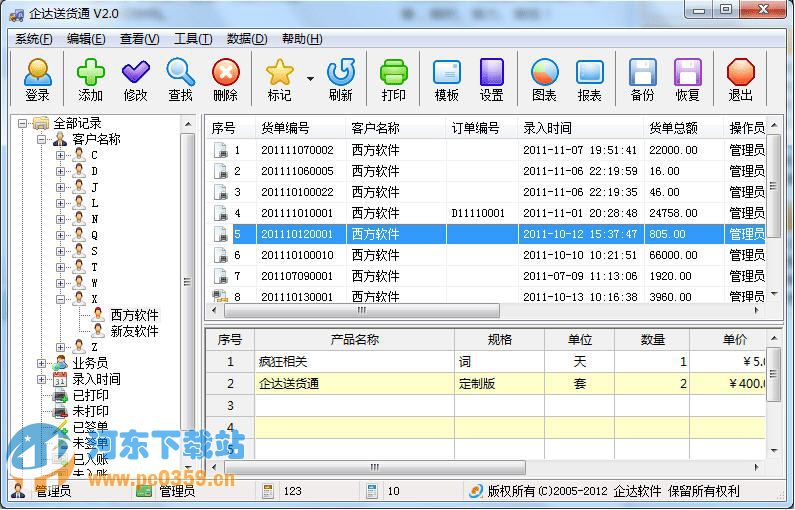Select order row 201111070002
795x510 pixels.
[486, 150]
